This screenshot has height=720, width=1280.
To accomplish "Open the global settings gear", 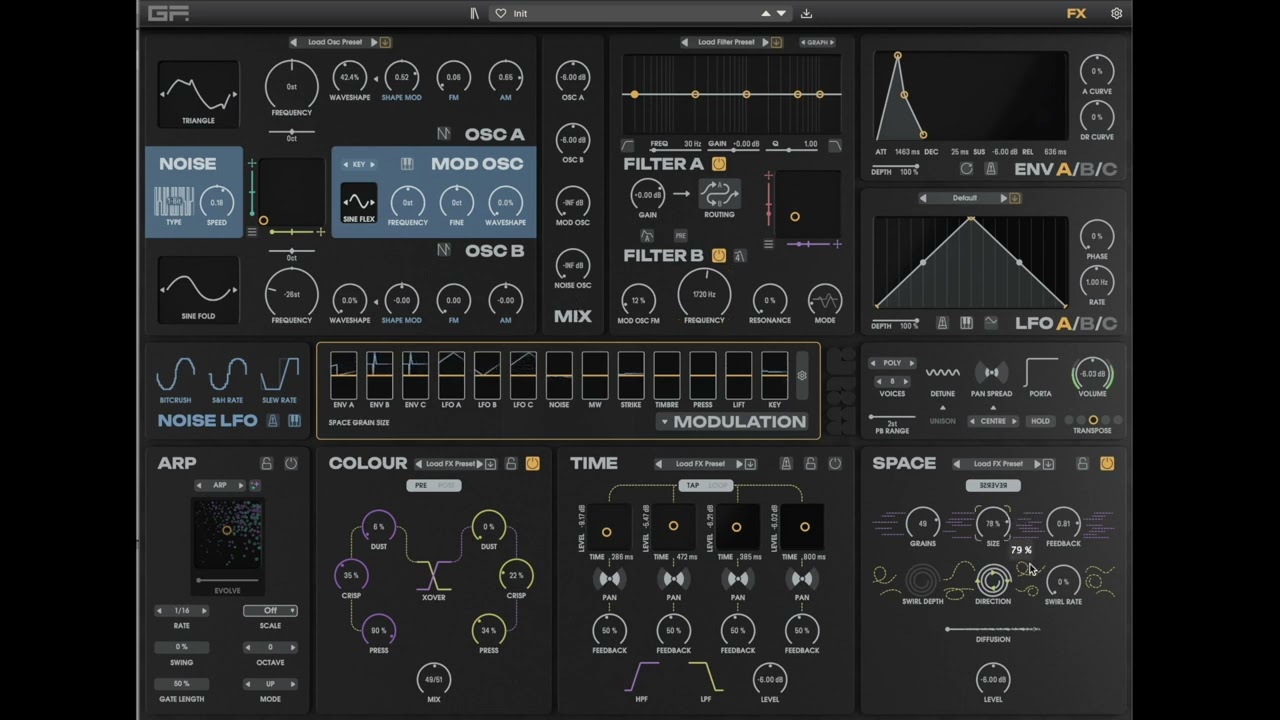I will click(x=1116, y=14).
